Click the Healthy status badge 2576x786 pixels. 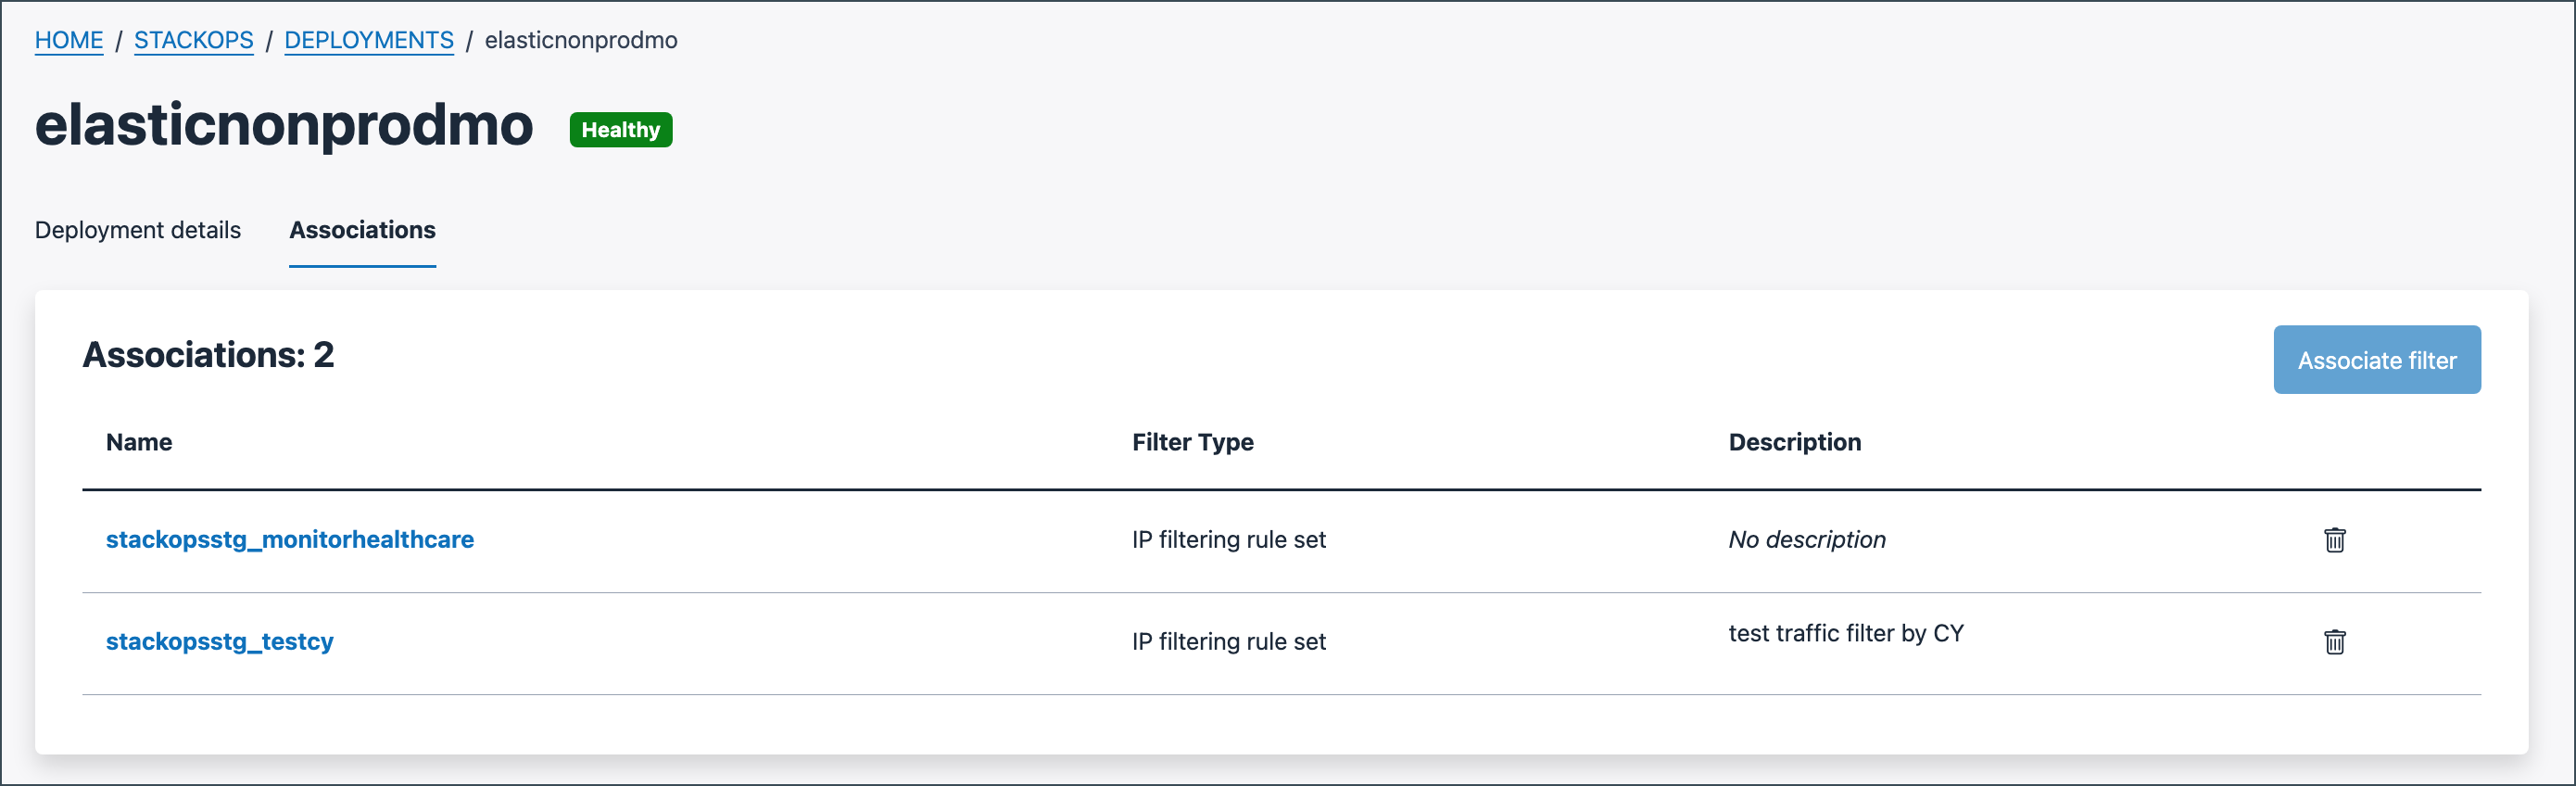(620, 130)
